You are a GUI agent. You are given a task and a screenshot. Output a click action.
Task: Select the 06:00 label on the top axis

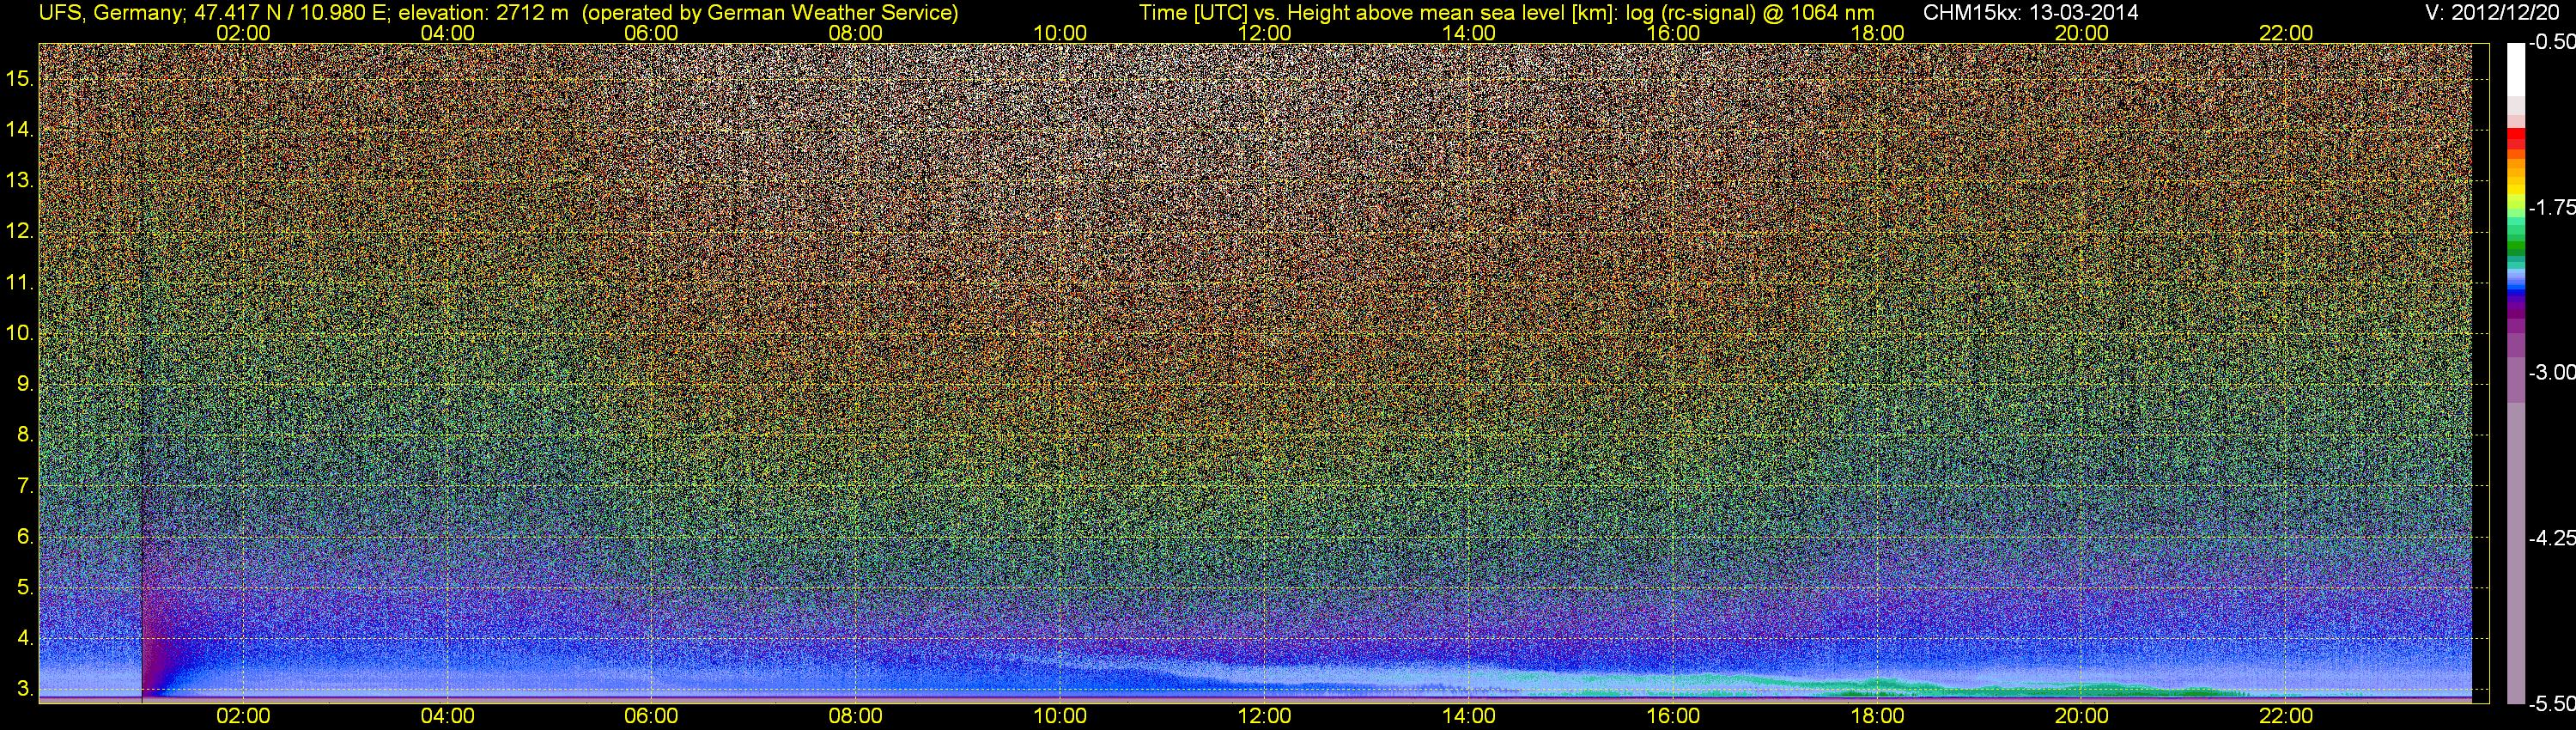pyautogui.click(x=651, y=33)
